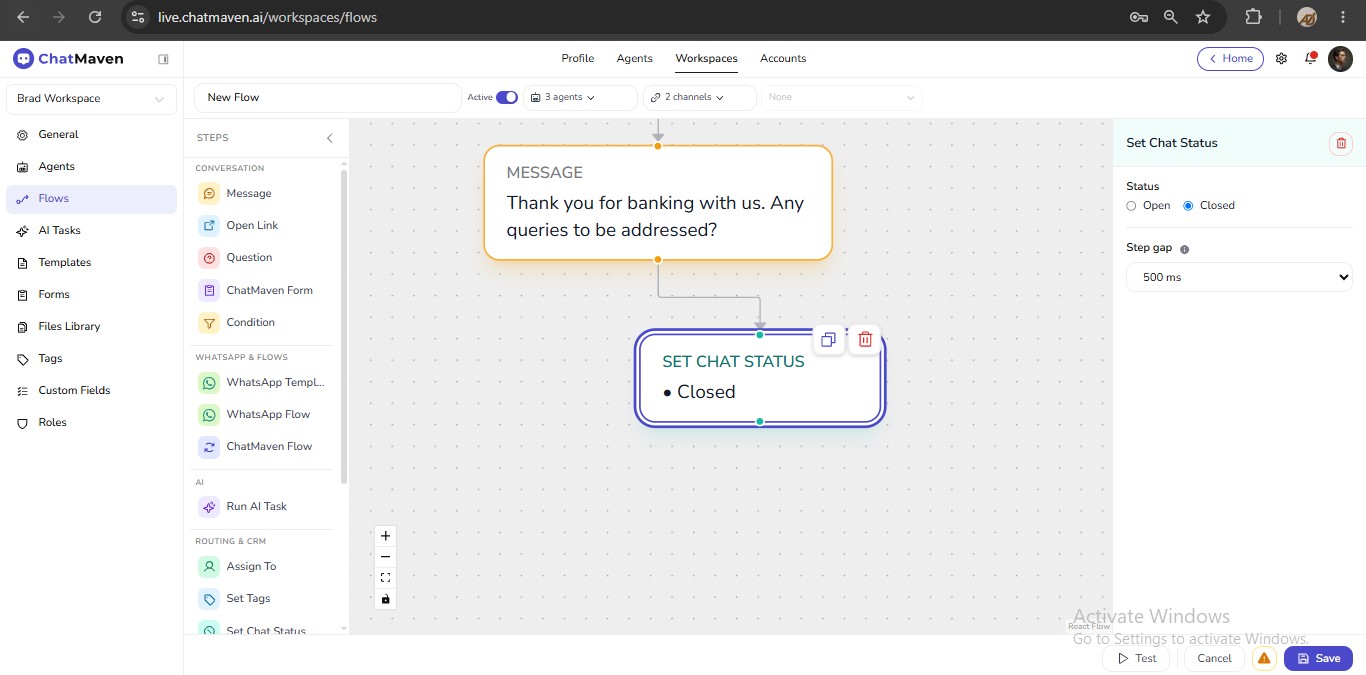The width and height of the screenshot is (1366, 675).
Task: Open Flows in the sidebar
Action: coord(91,199)
